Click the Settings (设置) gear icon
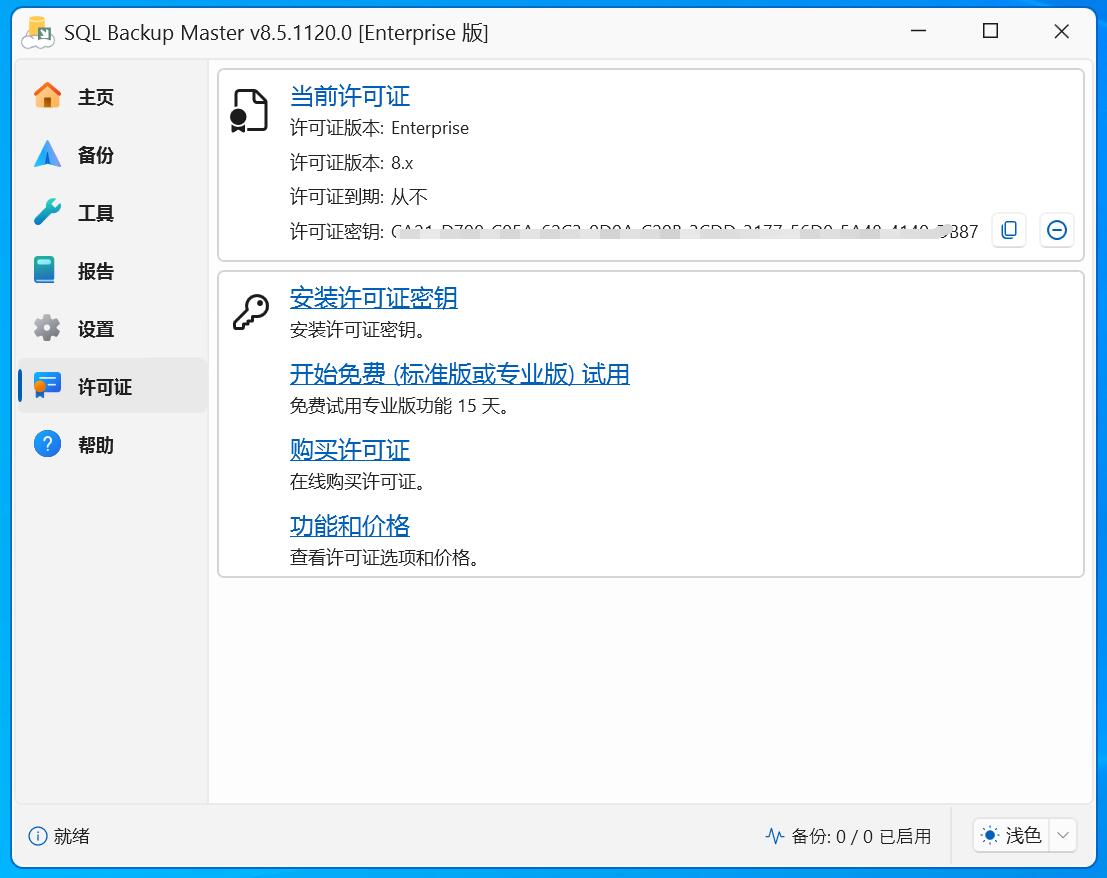This screenshot has height=878, width=1107. (47, 327)
